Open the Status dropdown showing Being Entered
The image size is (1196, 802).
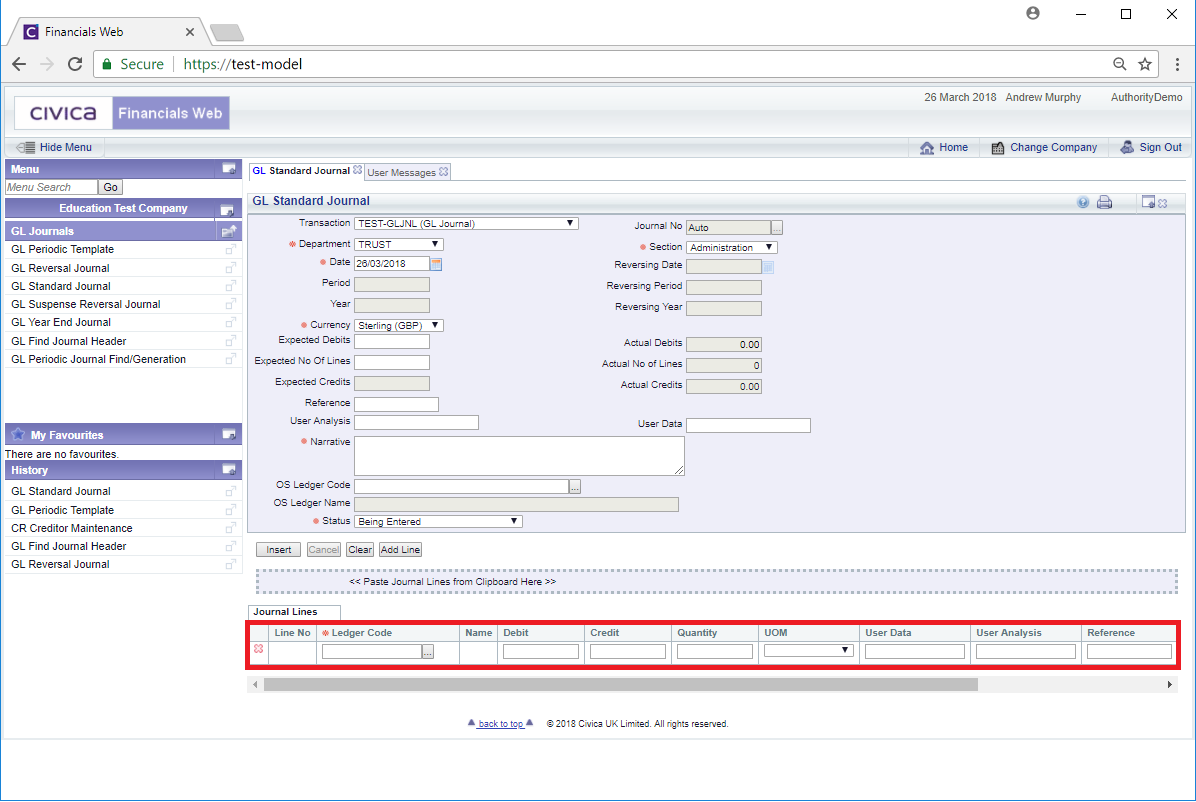(438, 521)
